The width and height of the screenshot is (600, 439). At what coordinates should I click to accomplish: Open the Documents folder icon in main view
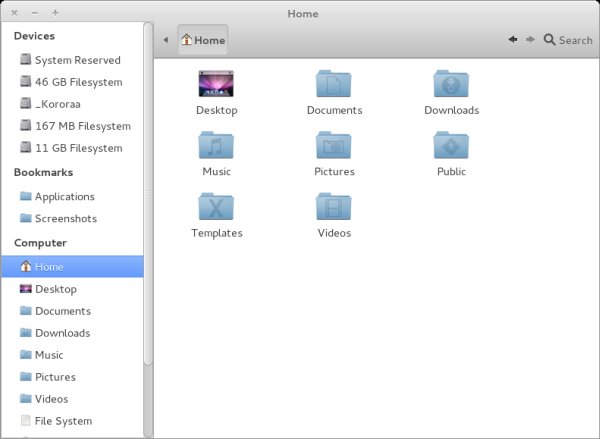click(334, 83)
